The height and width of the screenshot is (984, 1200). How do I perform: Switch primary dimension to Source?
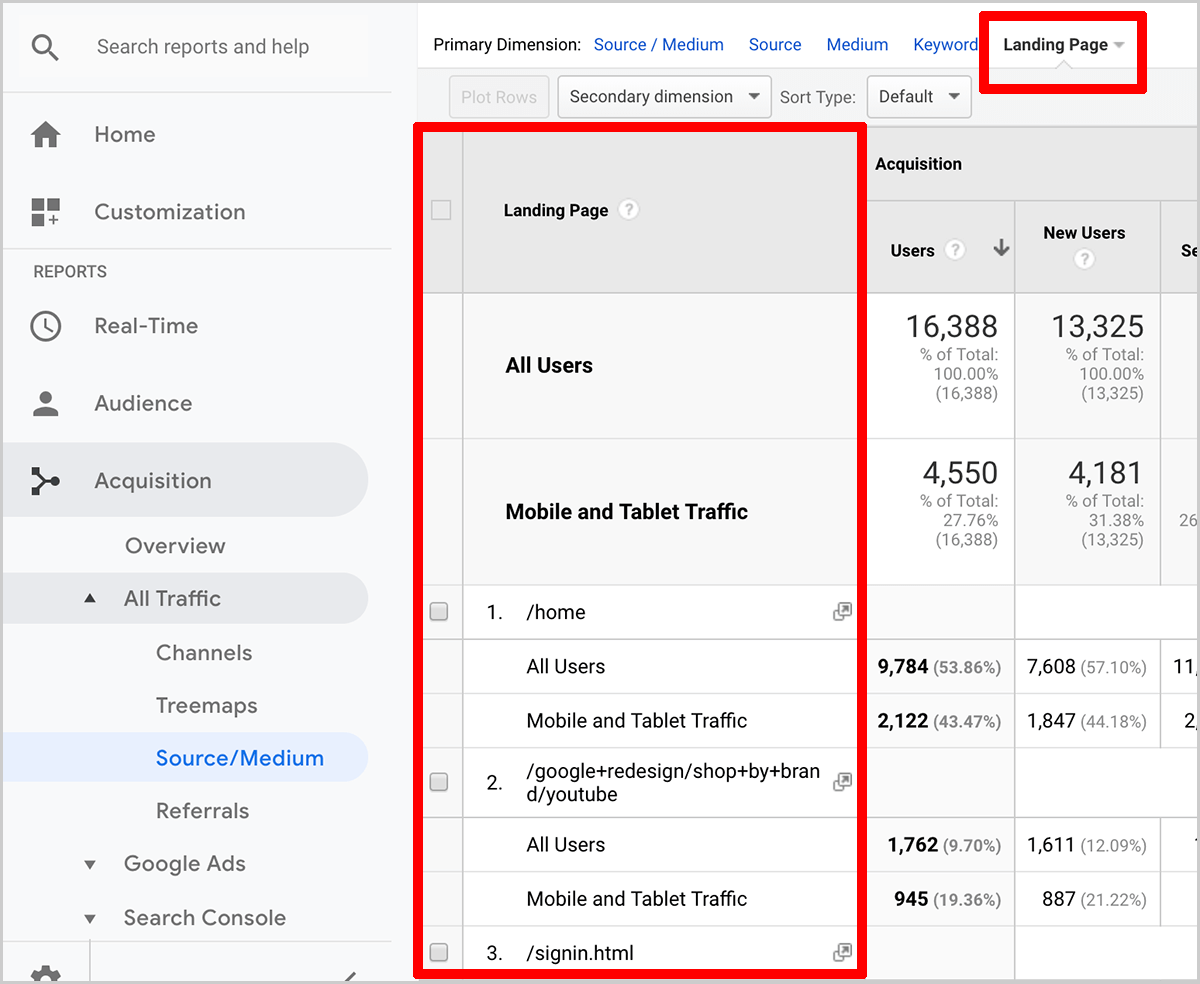pyautogui.click(x=775, y=45)
